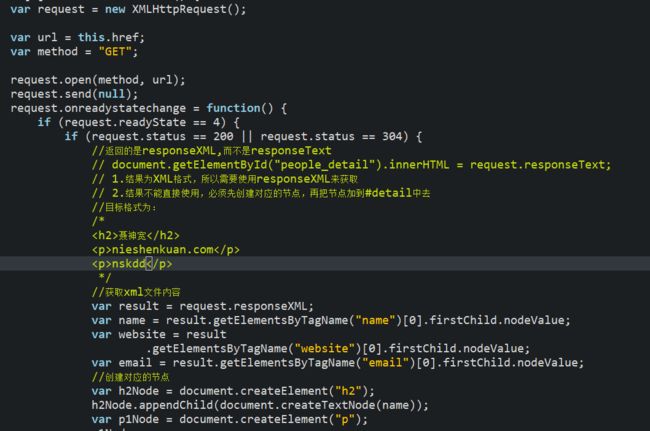Viewport: 650px width, 431px height.
Task: Click the line 'var request = new XMLHttpRequest();'
Action: pyautogui.click(x=128, y=9)
